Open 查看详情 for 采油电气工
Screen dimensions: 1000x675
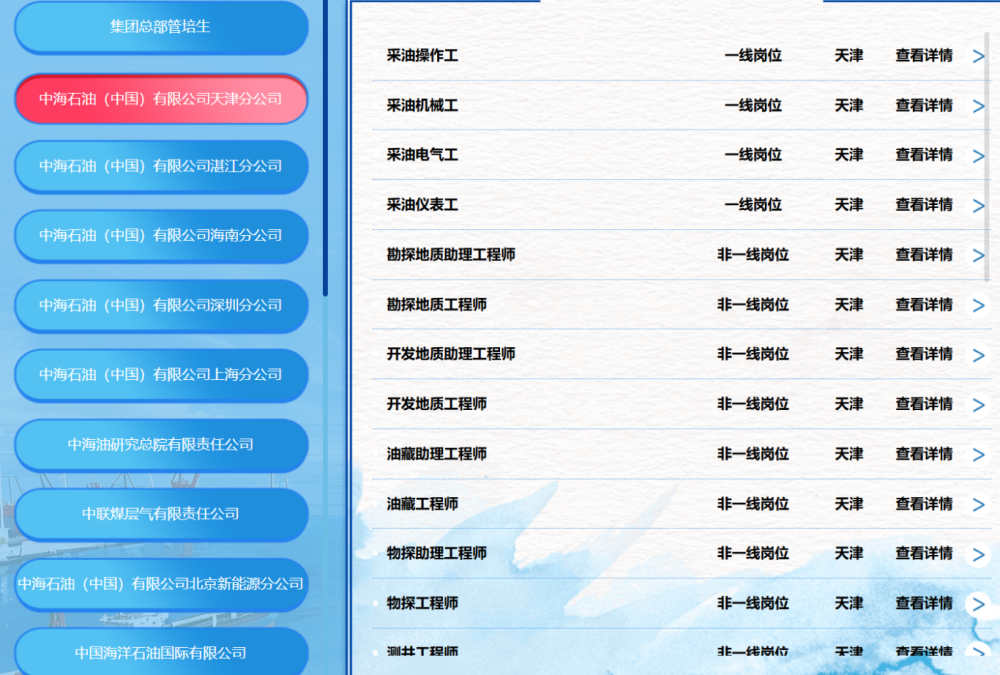pyautogui.click(x=923, y=156)
